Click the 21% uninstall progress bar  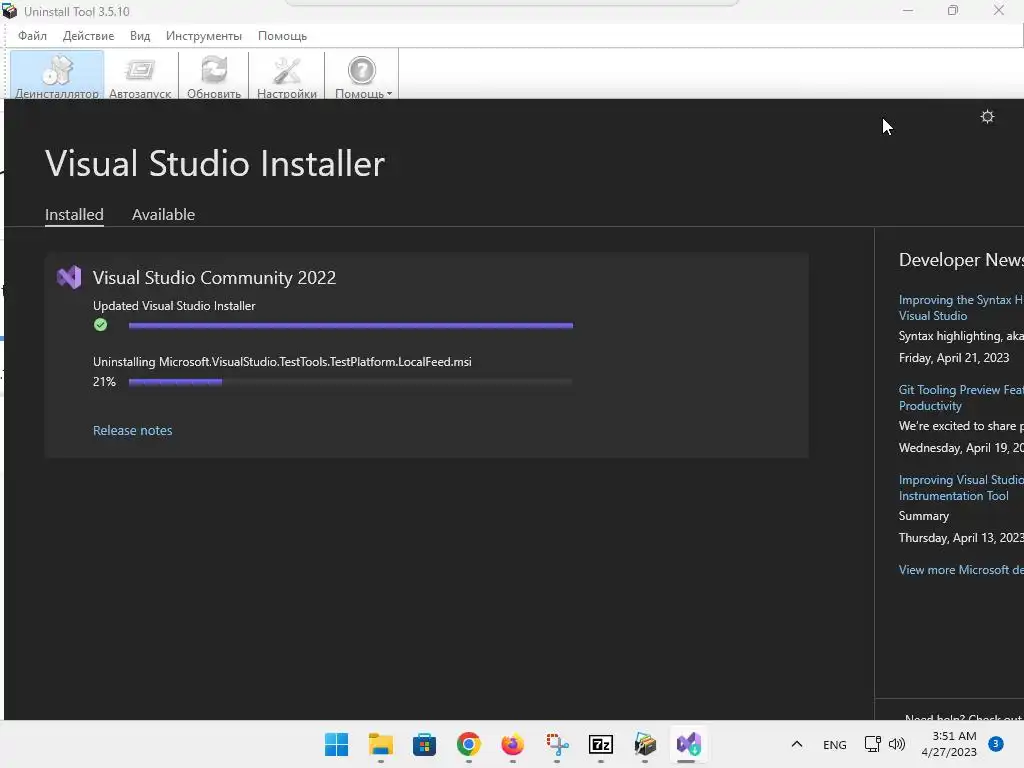click(351, 382)
